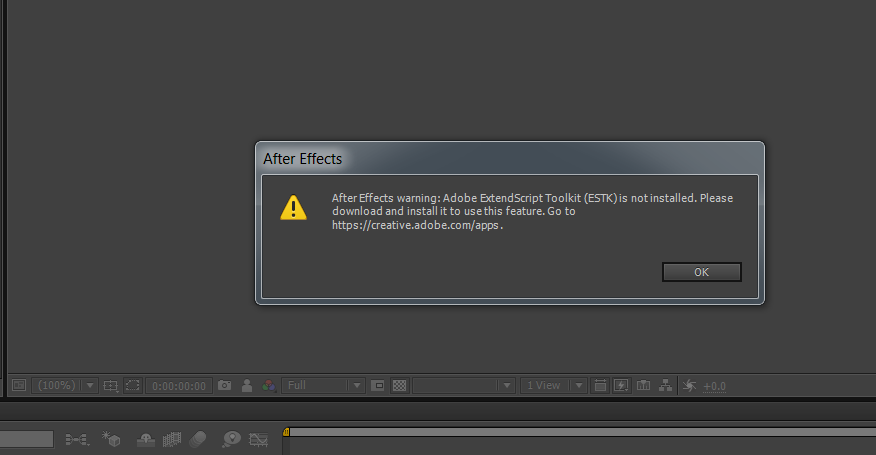Toggle the transparency grid checkerboard
This screenshot has height=455, width=876.
coord(399,386)
